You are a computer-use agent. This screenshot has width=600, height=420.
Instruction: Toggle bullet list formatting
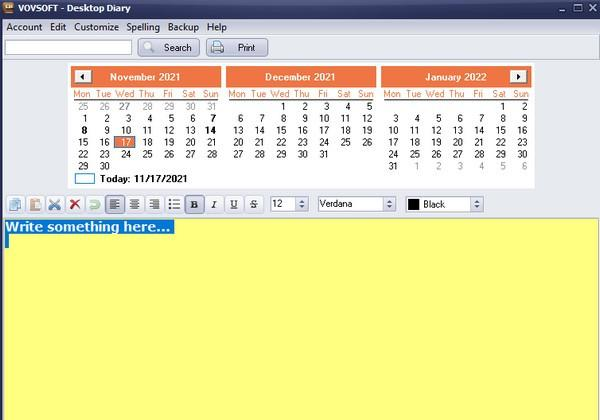point(174,204)
